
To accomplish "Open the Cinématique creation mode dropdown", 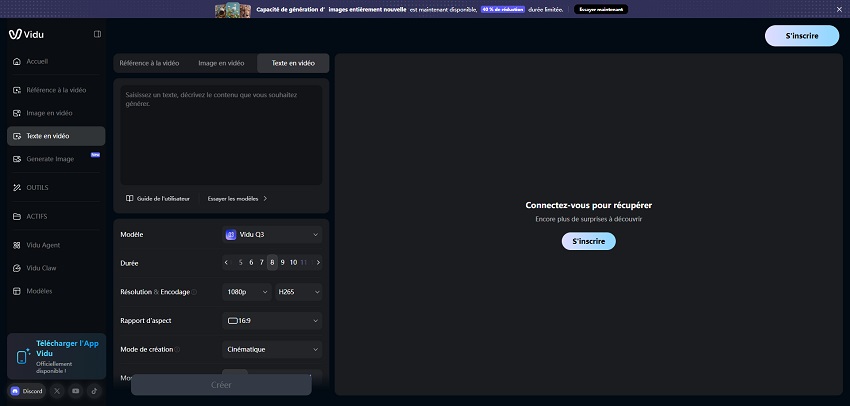I will coord(272,350).
